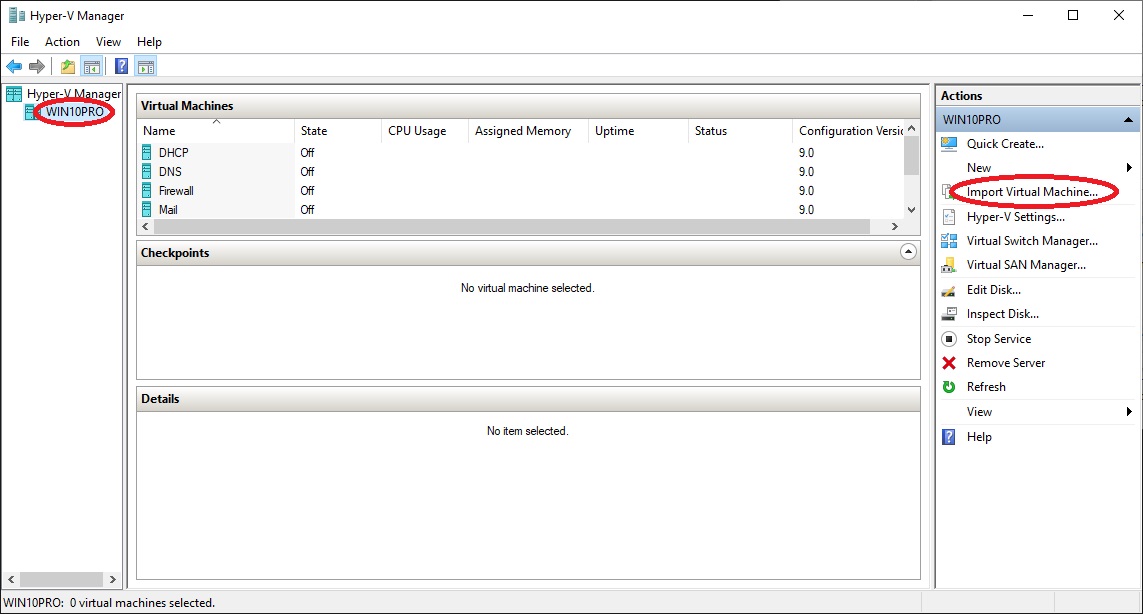Open the Help menu in menu bar
Screen dimensions: 1143x614
pyautogui.click(x=149, y=42)
